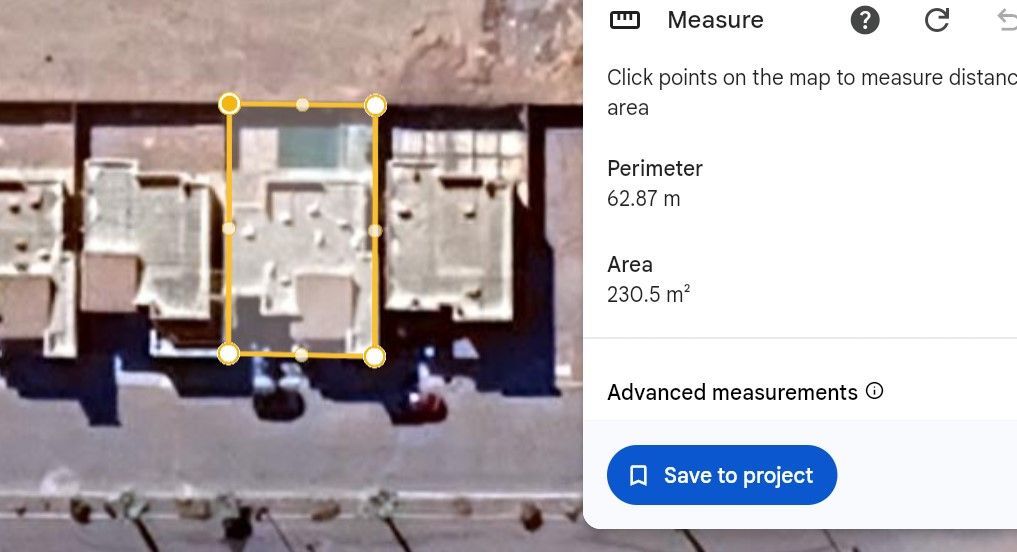Click the midpoint handle on the left edge
Viewport: 1017px width, 552px height.
click(229, 228)
